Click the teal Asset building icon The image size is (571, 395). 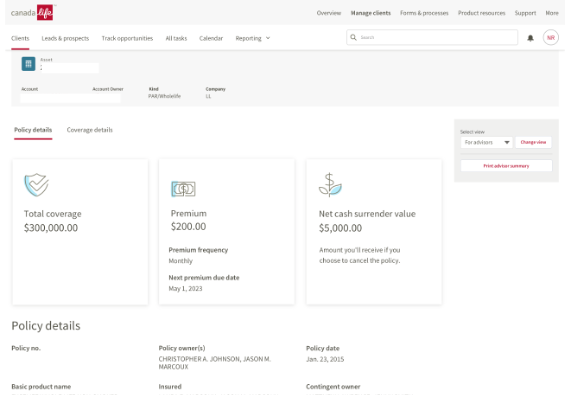(28, 64)
